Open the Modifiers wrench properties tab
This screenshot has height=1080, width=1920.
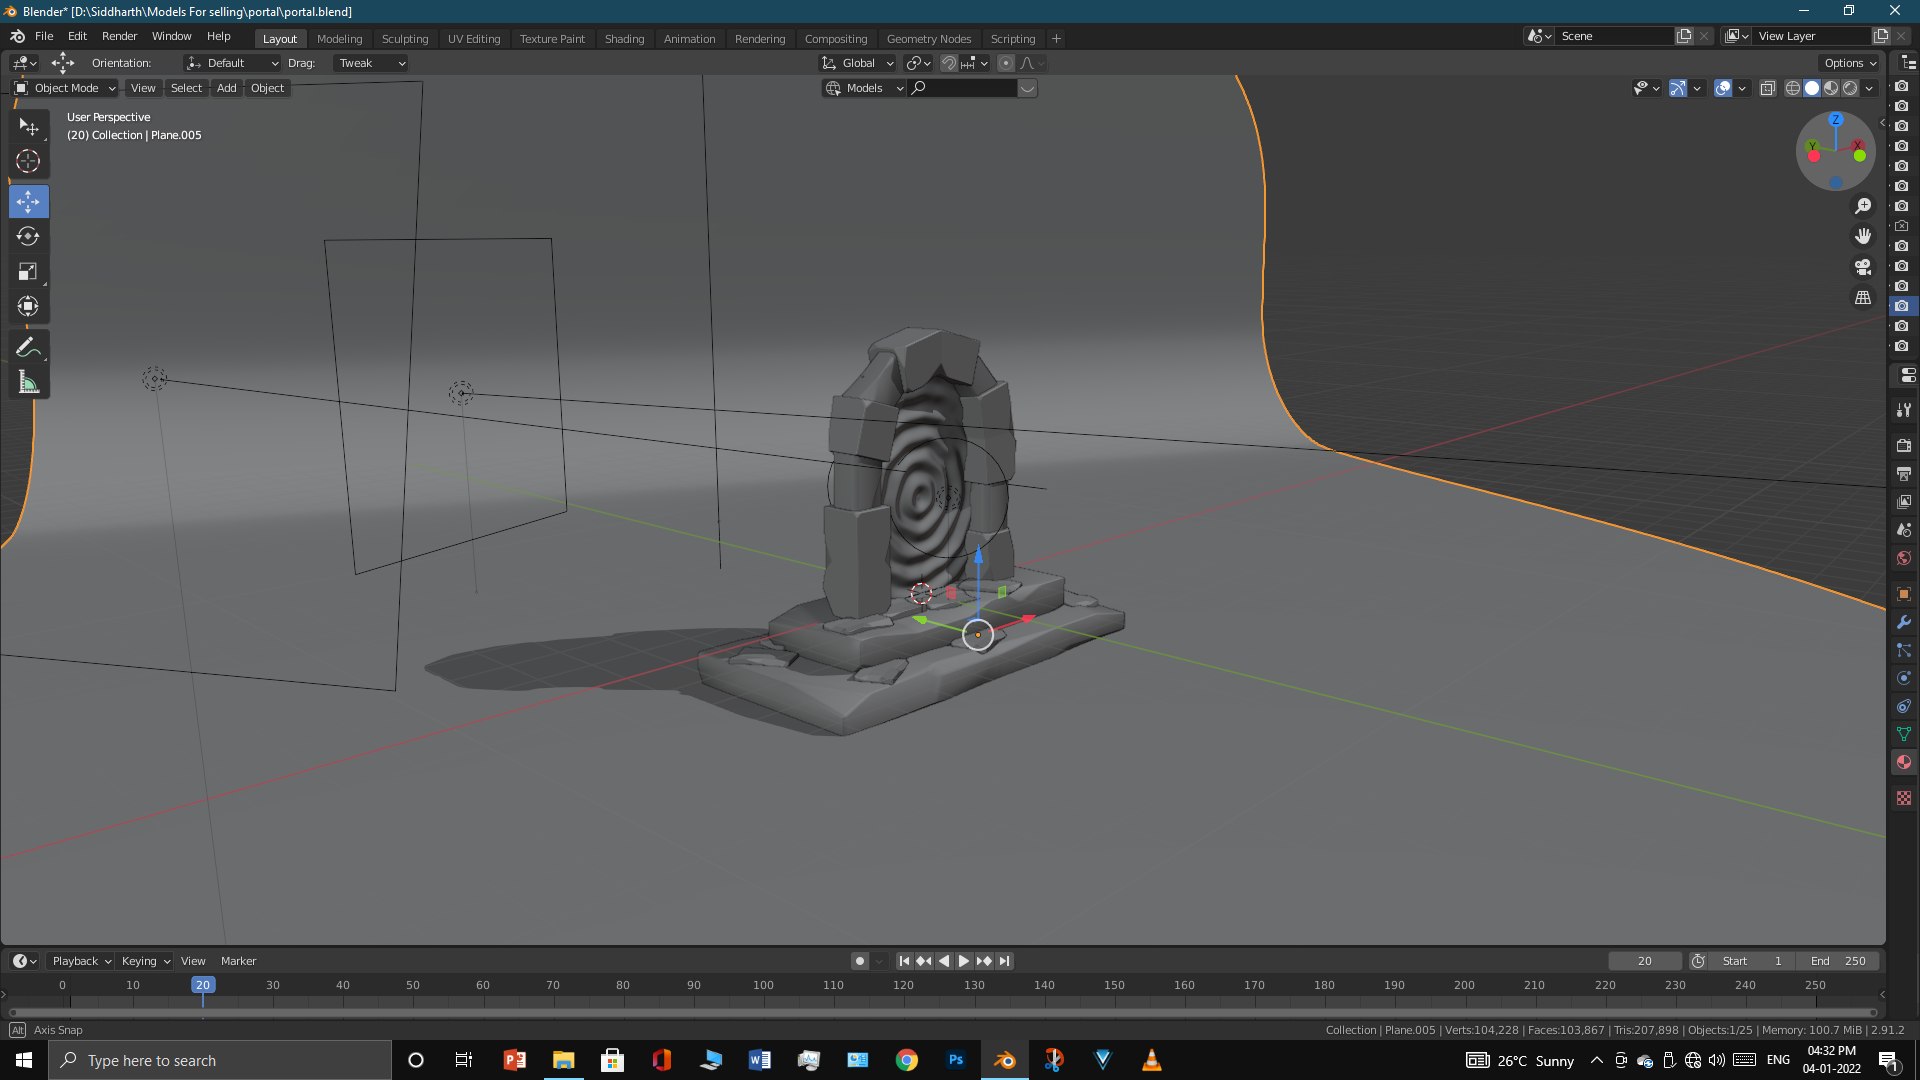coord(1904,622)
